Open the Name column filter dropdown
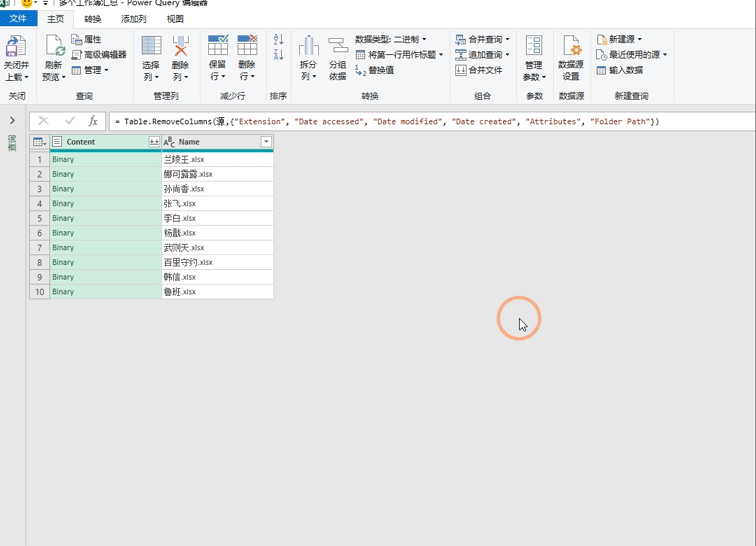The image size is (756, 546). [x=266, y=142]
